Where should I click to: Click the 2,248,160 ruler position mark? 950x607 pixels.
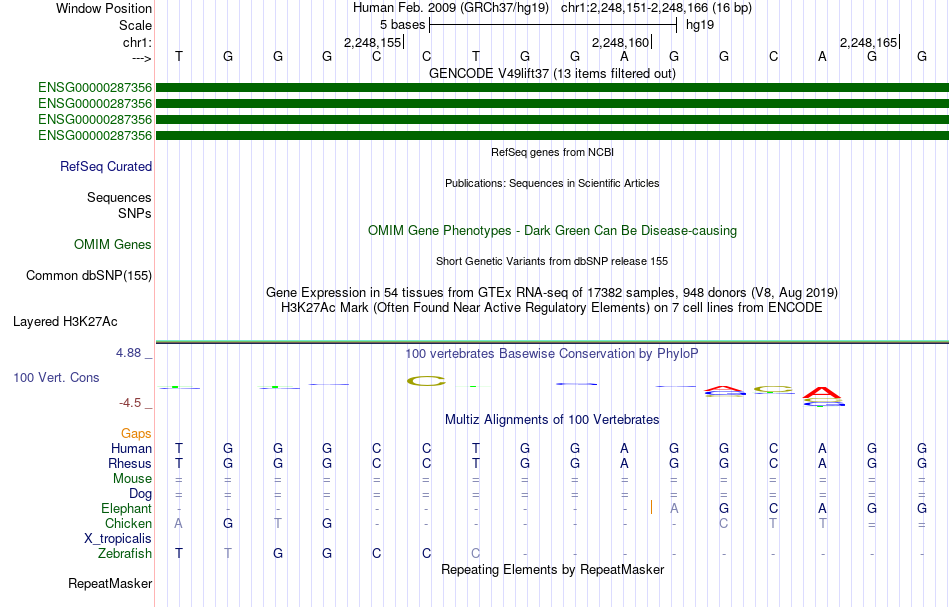coord(621,42)
